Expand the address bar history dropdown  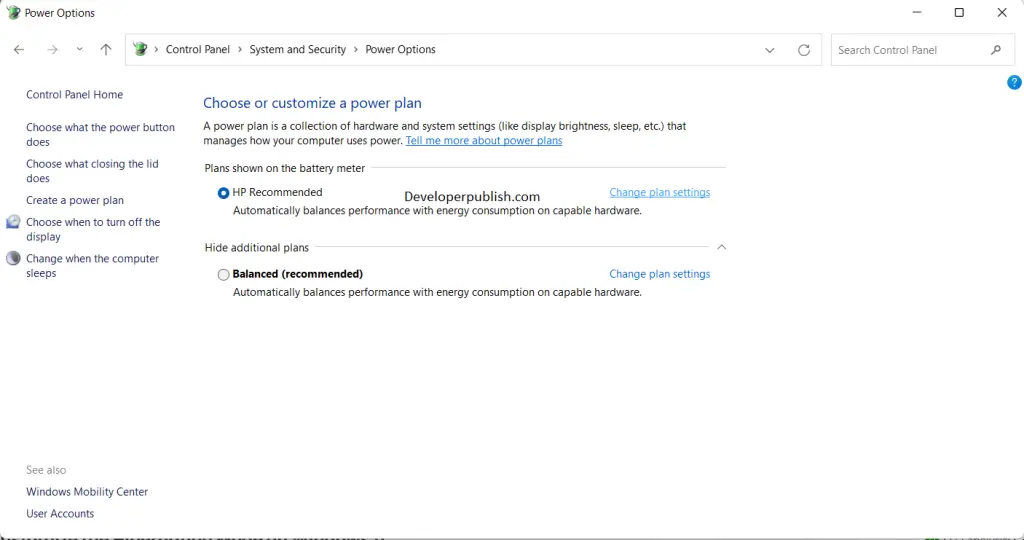pos(769,50)
